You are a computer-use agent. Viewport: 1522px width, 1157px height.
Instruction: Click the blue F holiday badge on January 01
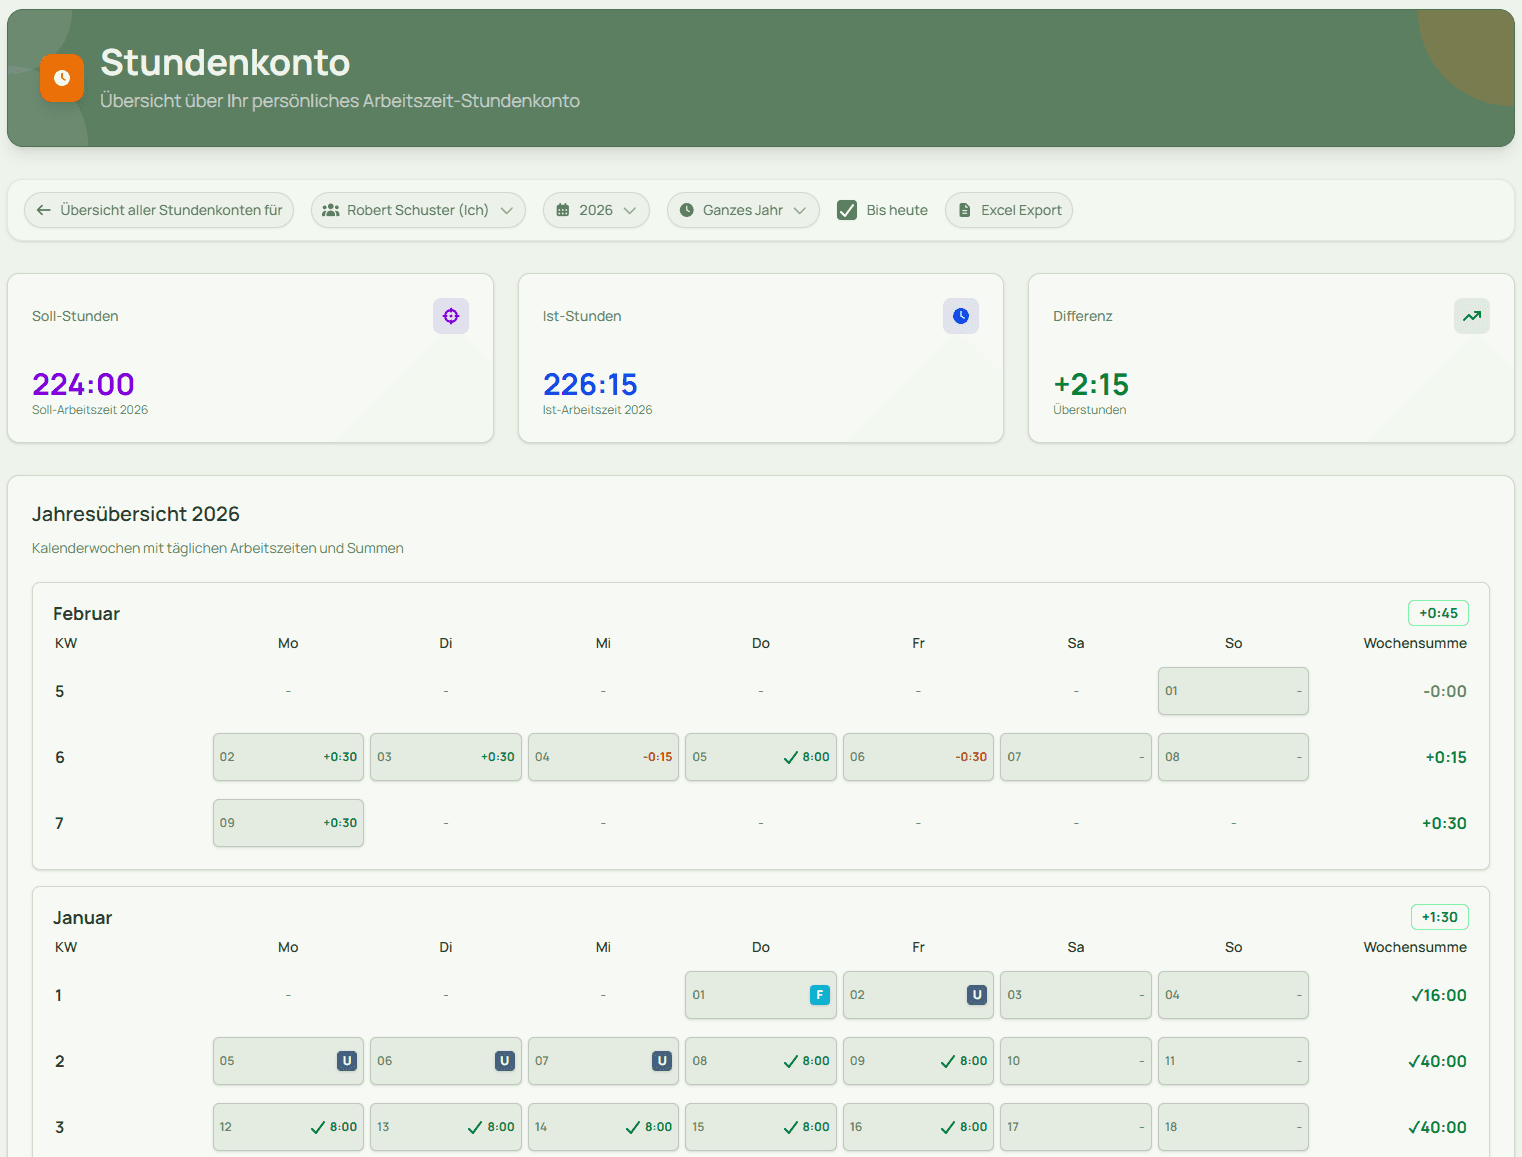click(819, 995)
